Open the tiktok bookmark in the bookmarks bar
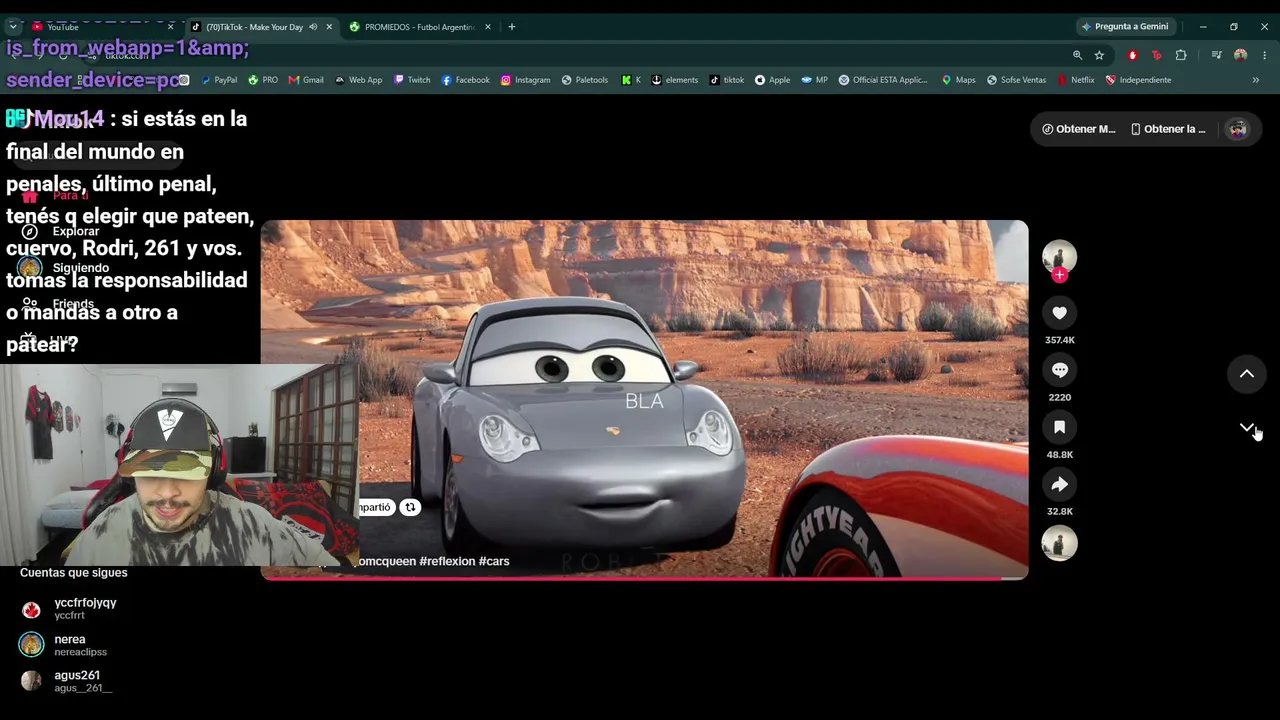 (726, 80)
